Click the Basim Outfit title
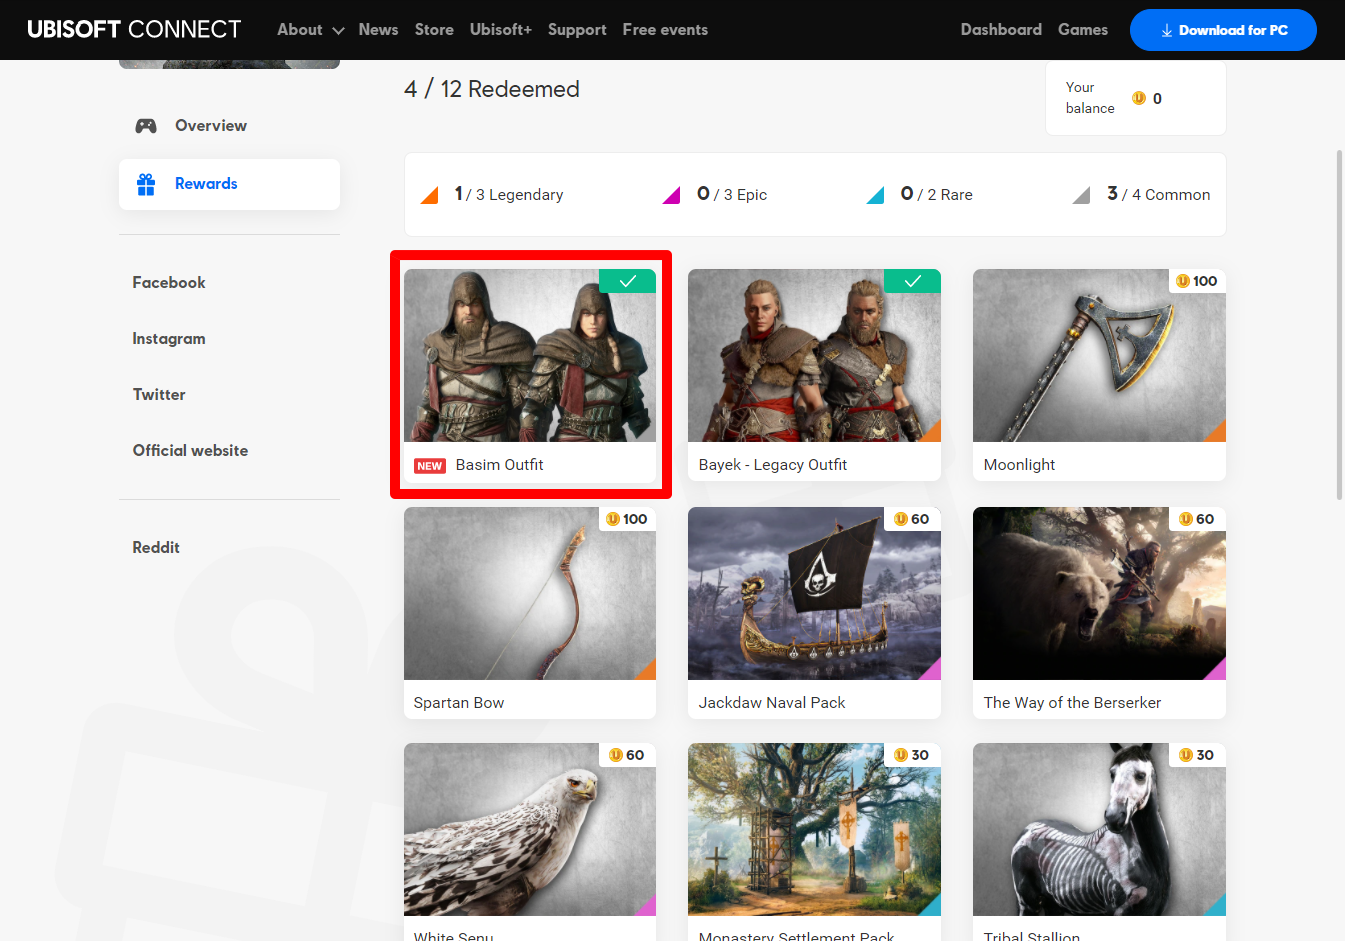Viewport: 1345px width, 941px height. point(499,465)
